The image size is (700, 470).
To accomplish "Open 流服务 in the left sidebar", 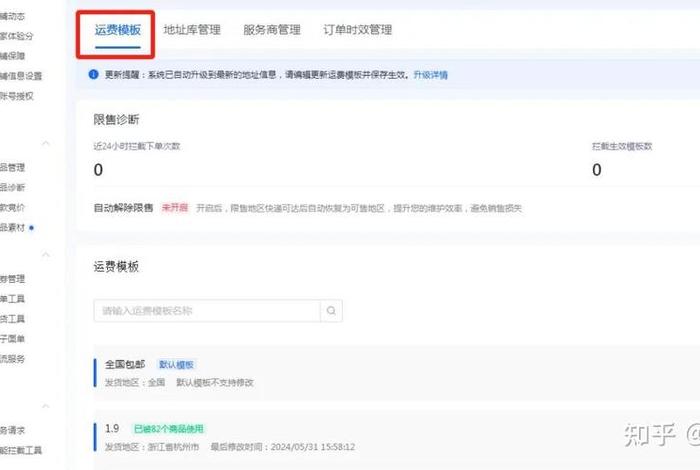I will pos(13,358).
